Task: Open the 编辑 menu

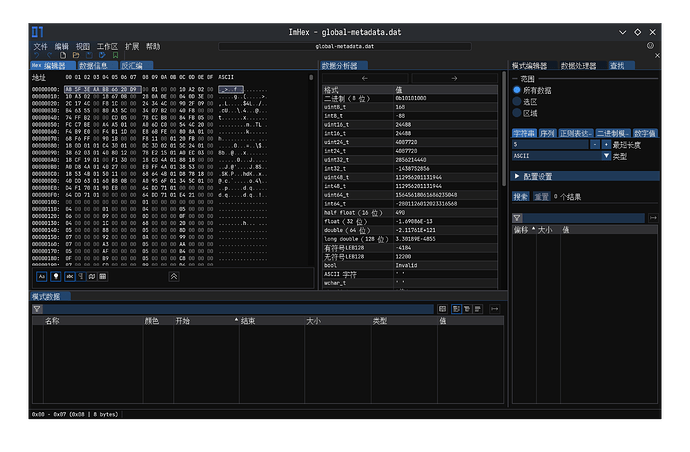Action: tap(62, 46)
